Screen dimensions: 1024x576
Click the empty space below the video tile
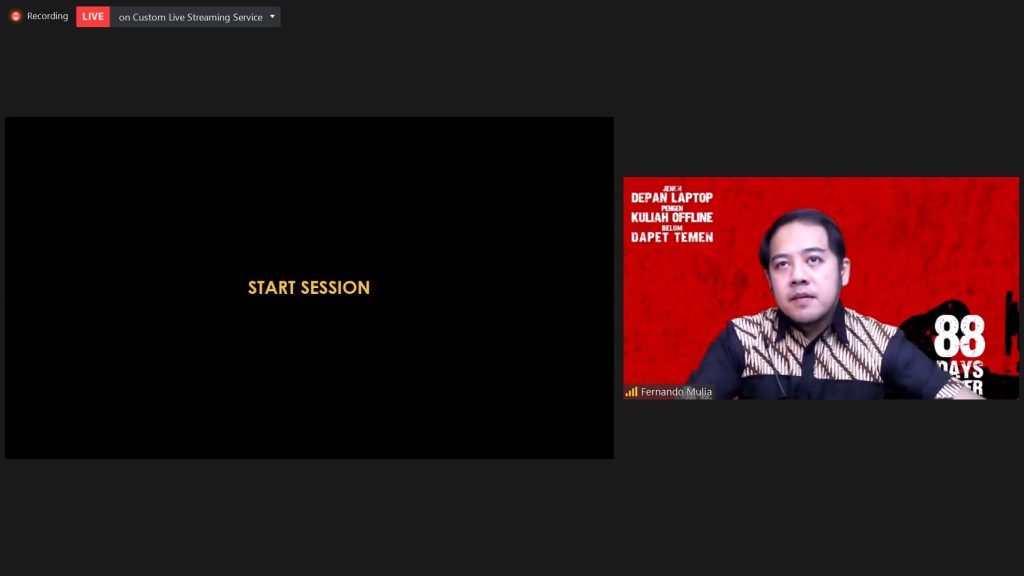point(820,480)
